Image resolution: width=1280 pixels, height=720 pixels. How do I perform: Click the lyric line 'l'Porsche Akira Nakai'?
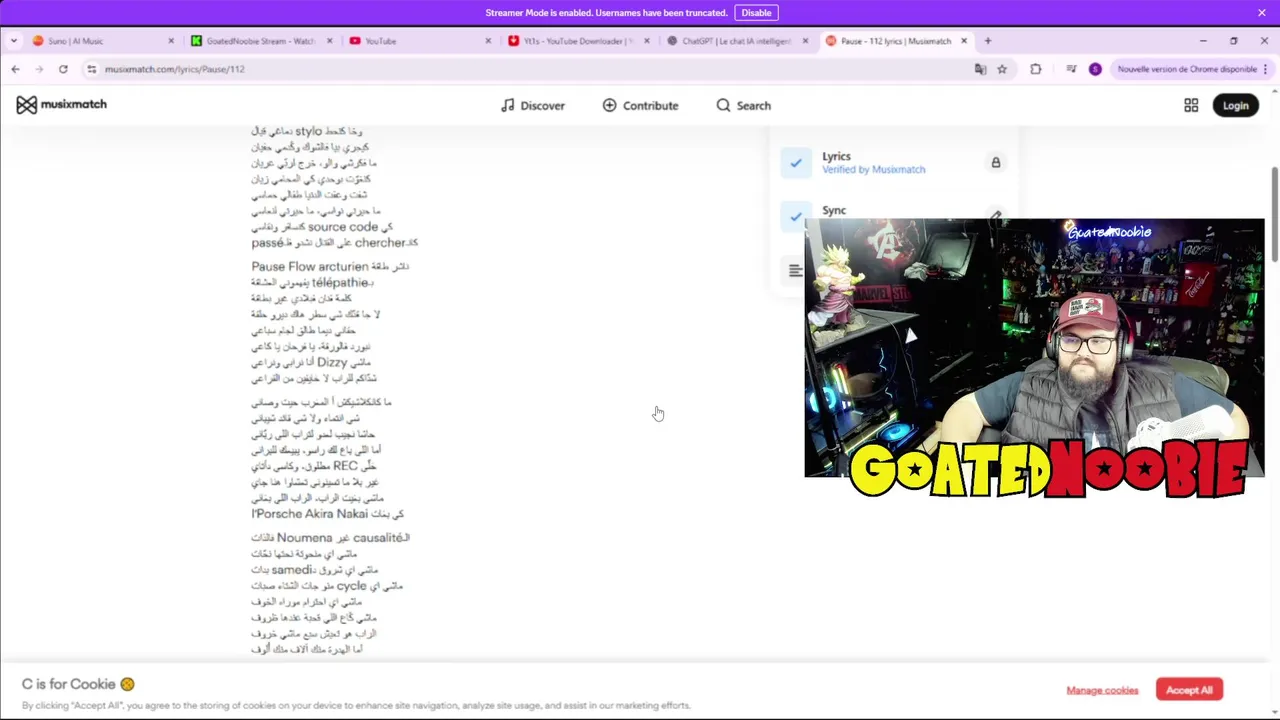[327, 513]
